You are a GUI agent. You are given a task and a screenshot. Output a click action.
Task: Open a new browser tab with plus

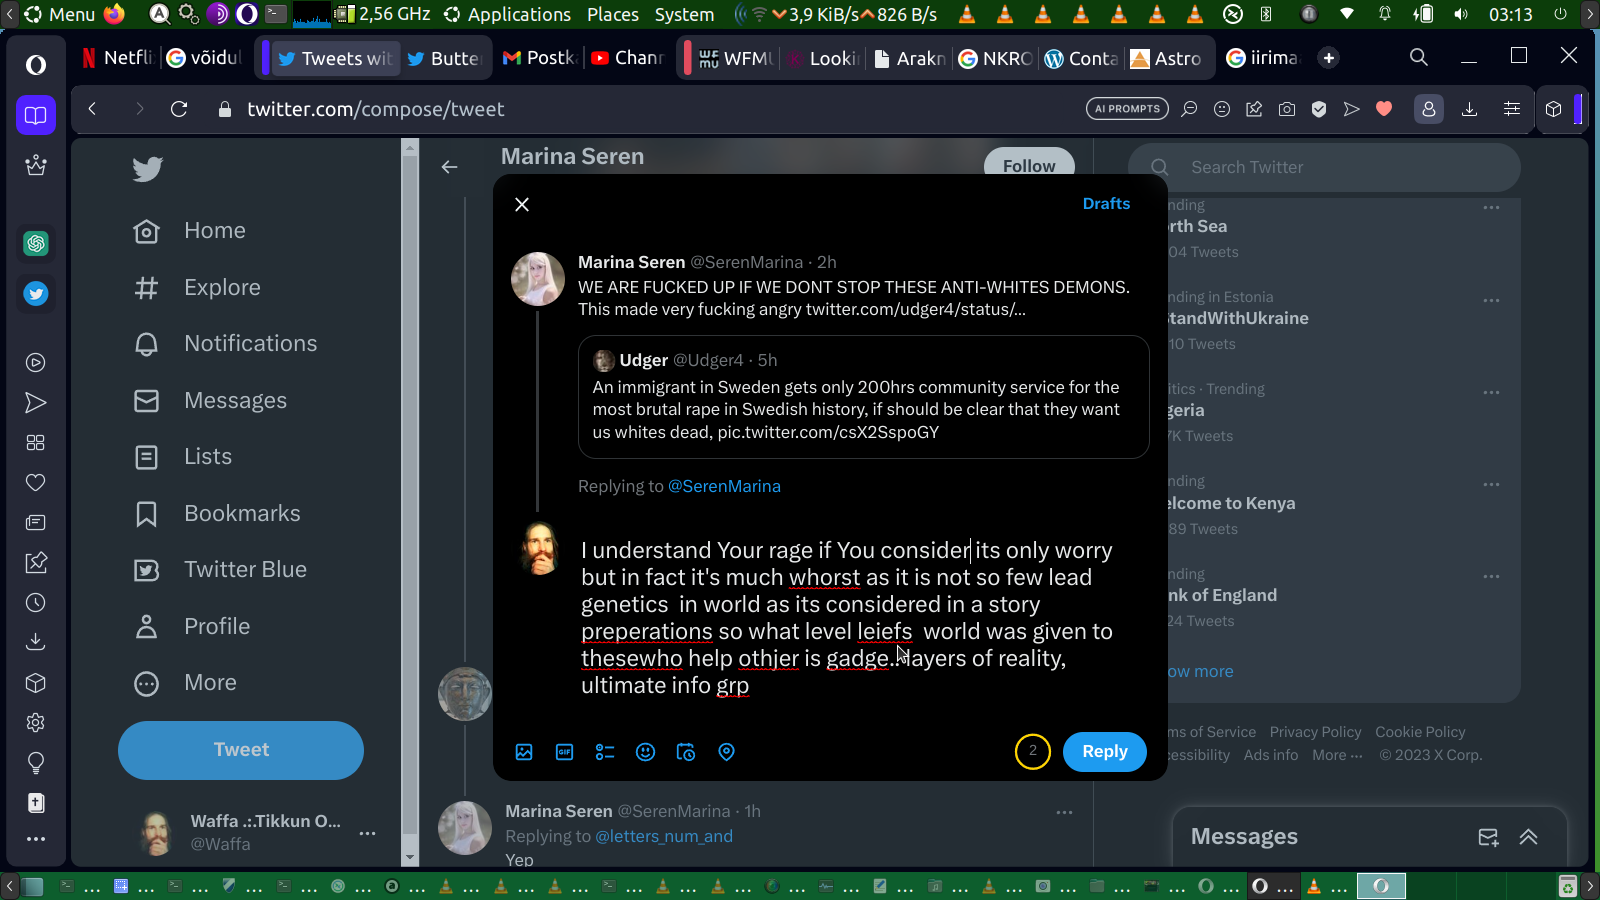click(1329, 58)
